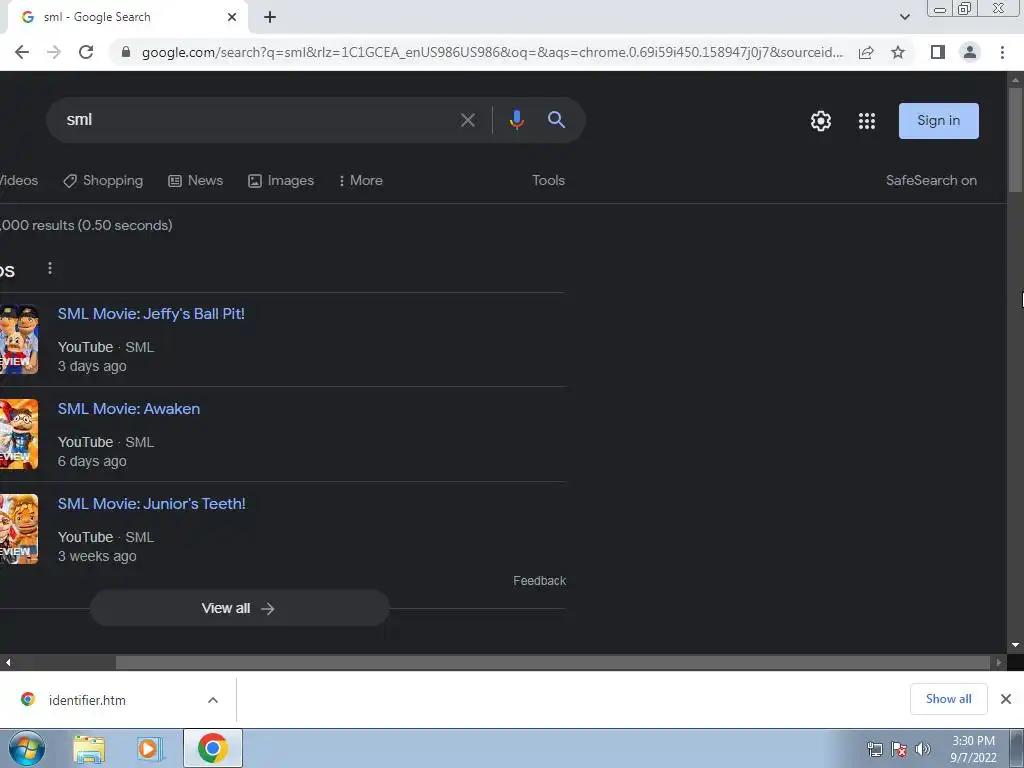
Task: Click the 'YouTube · SML' source under Awaken
Action: [106, 442]
